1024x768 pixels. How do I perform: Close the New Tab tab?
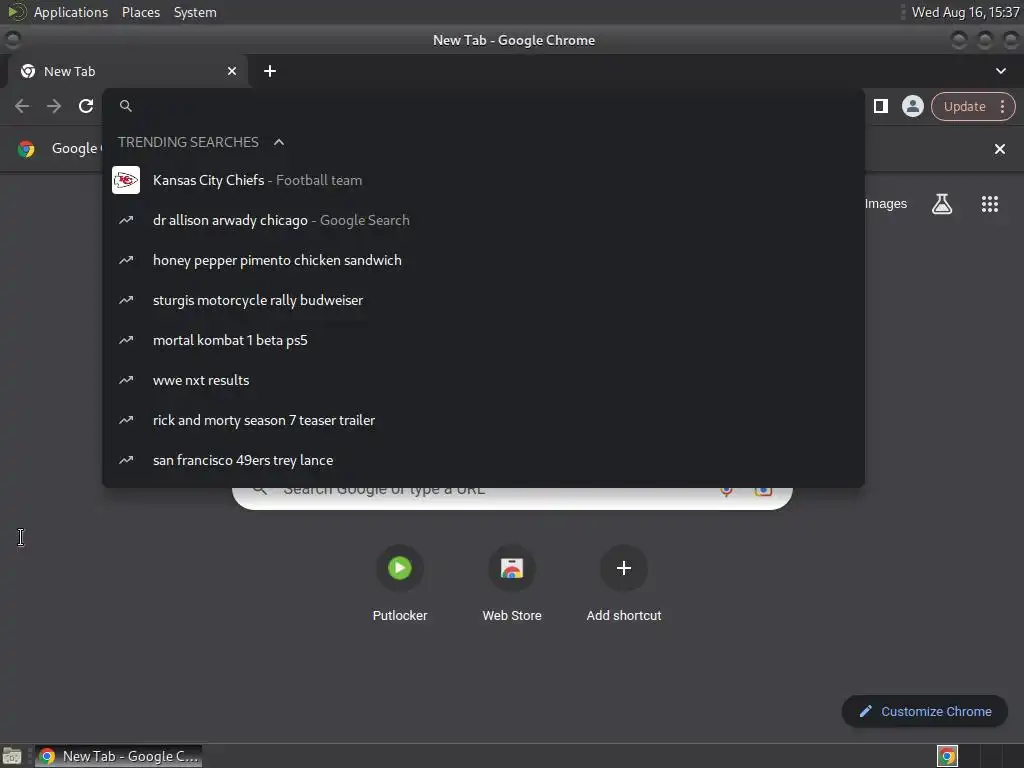(x=232, y=71)
